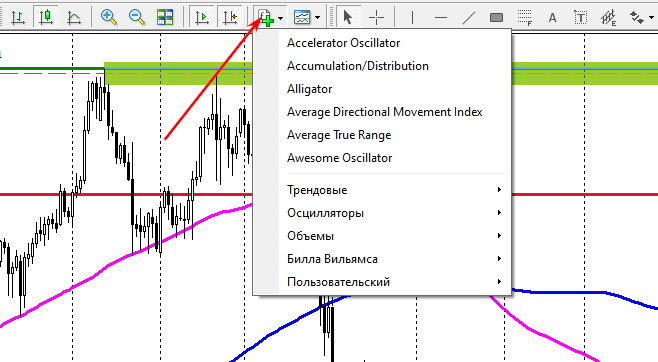Add text with the A tool
The width and height of the screenshot is (658, 362).
tap(553, 17)
